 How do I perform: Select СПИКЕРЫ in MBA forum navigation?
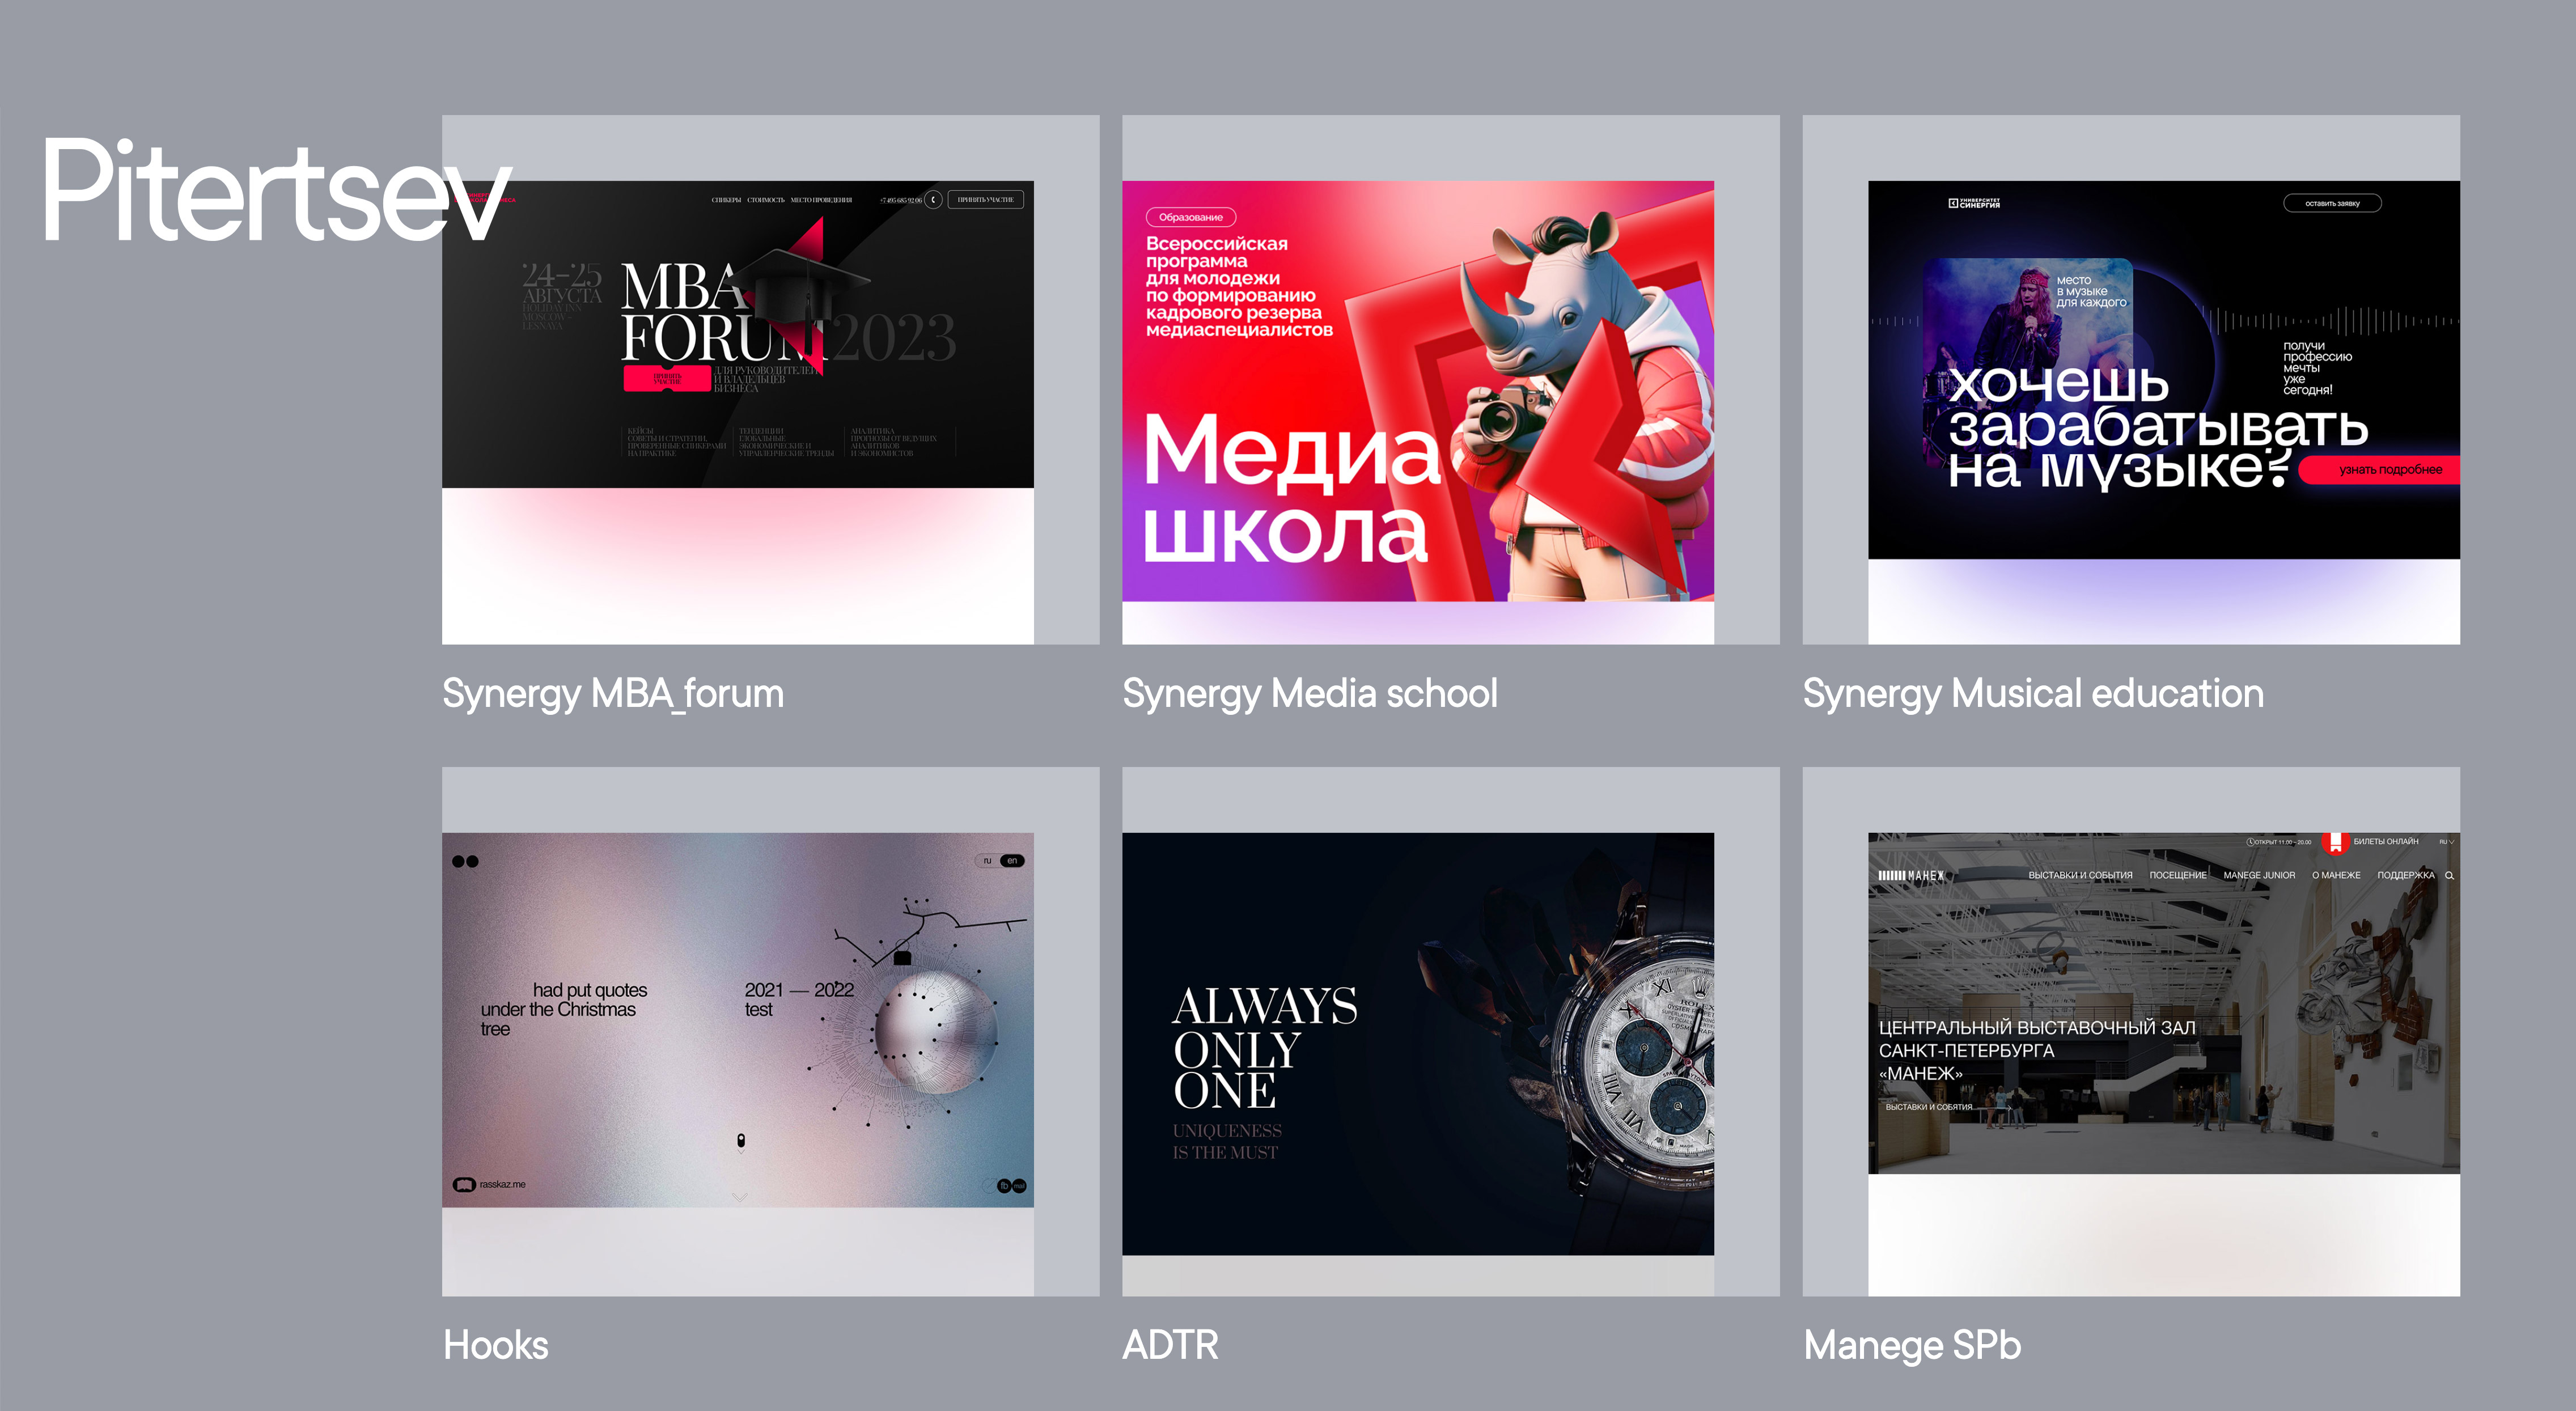[726, 200]
